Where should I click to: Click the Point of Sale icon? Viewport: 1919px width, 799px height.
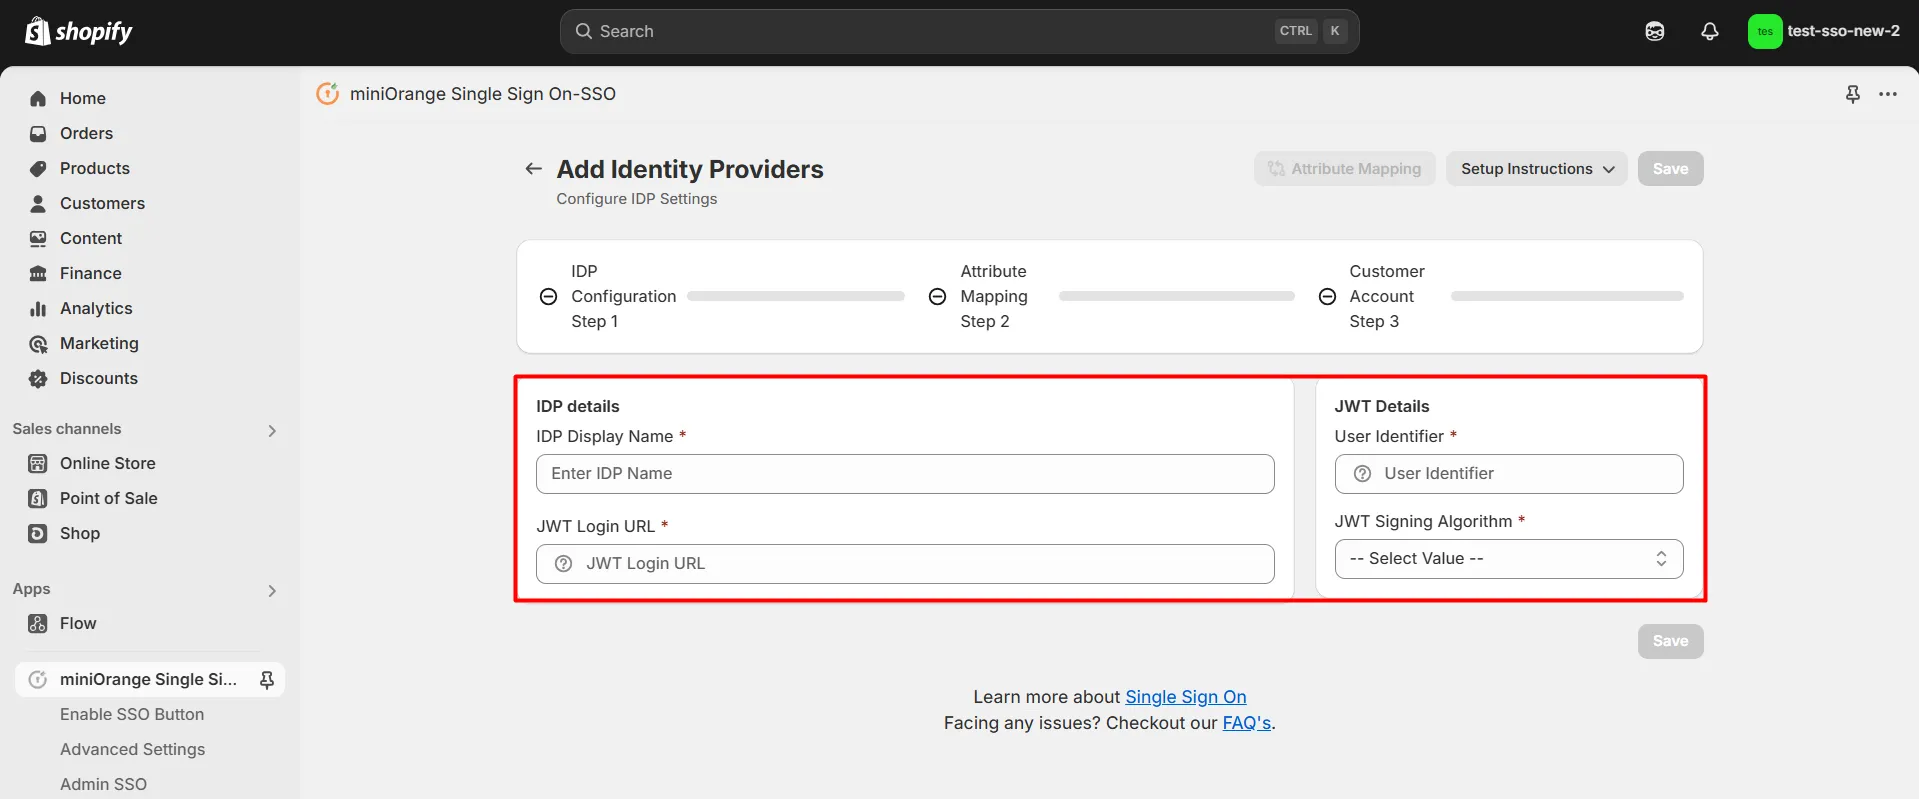click(38, 498)
